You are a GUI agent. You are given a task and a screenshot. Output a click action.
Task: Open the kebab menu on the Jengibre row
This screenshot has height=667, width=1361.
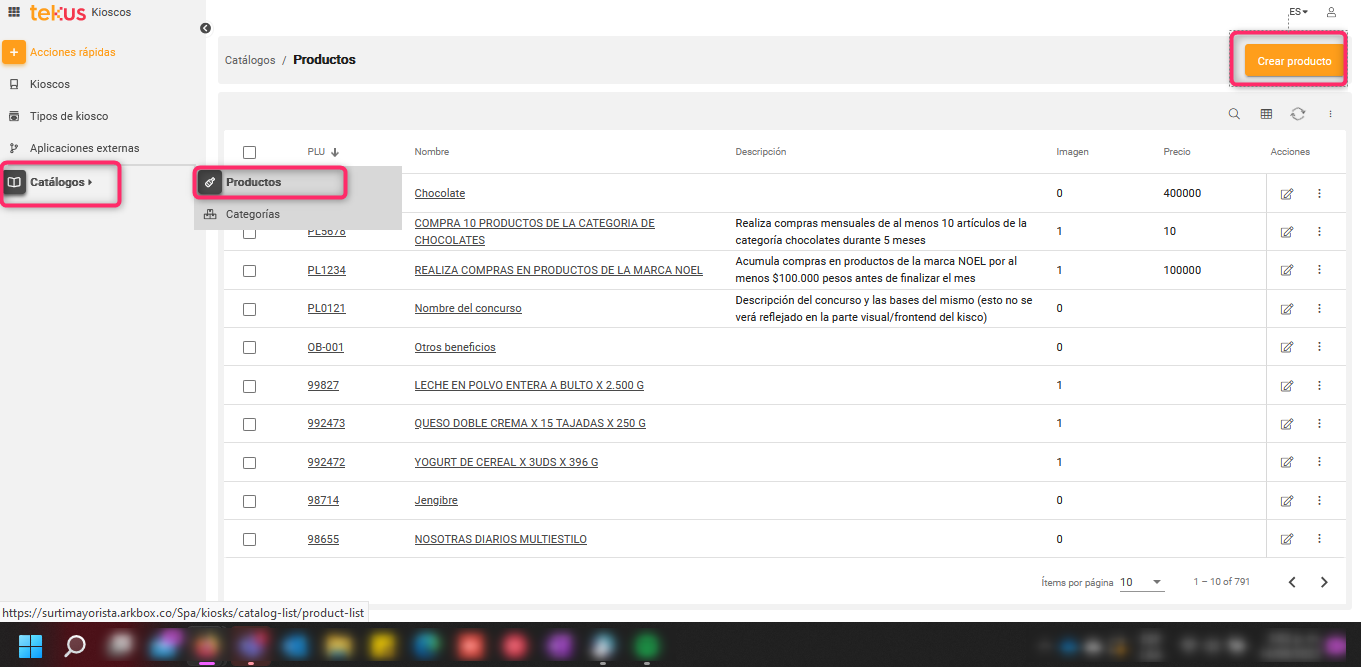(1319, 500)
